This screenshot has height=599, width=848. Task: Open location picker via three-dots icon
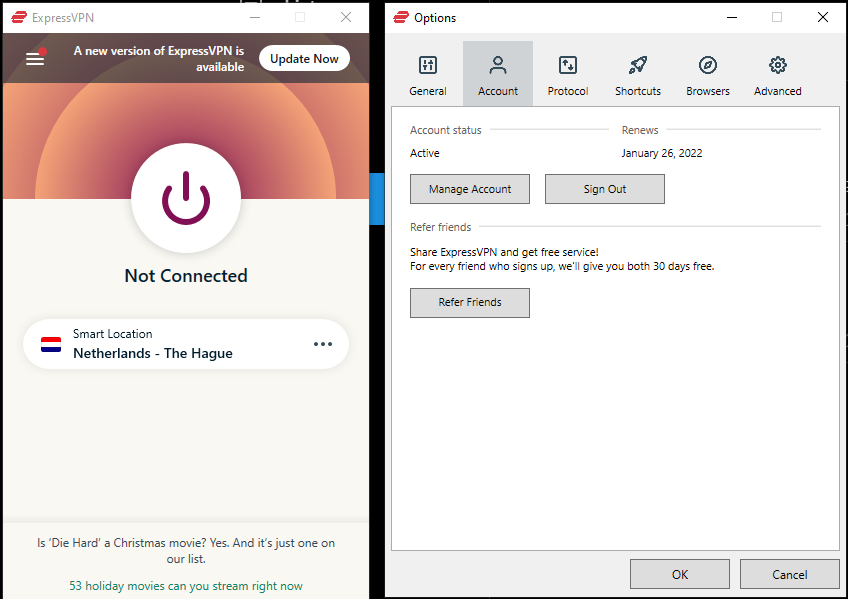point(323,344)
